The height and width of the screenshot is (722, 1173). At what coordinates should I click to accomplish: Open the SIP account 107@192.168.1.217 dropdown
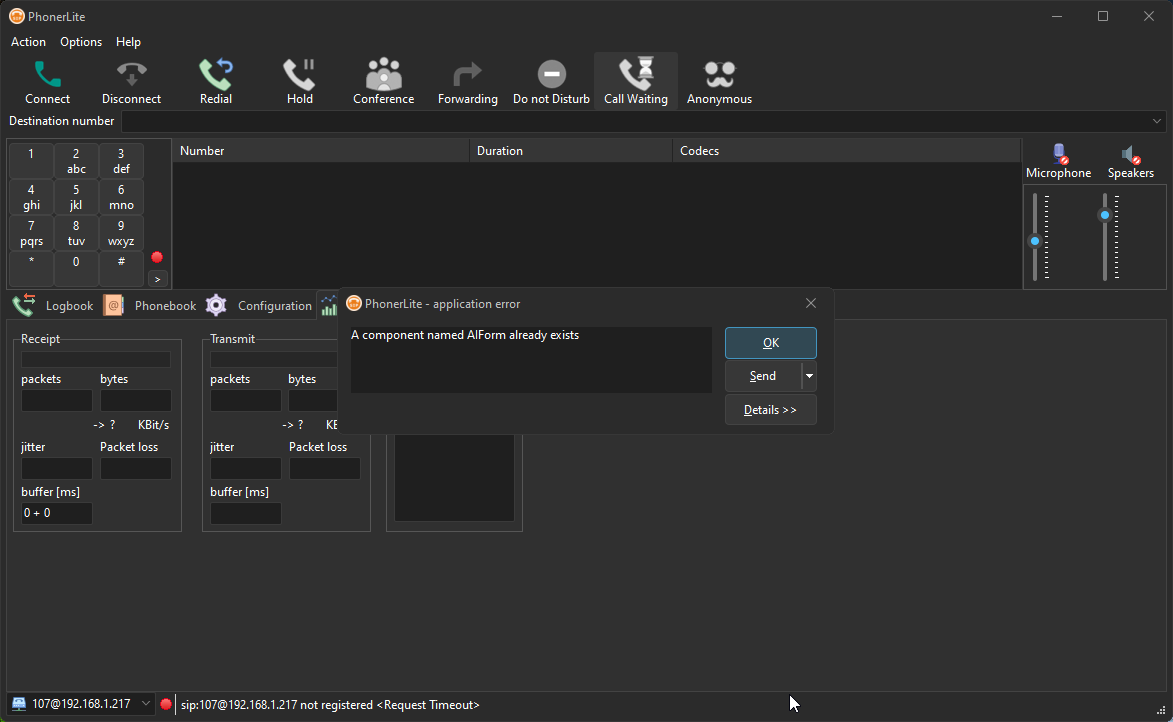pos(145,704)
